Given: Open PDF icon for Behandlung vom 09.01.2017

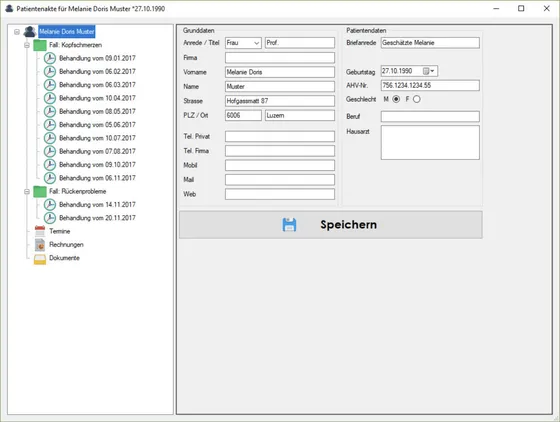Looking at the screenshot, I should click(x=50, y=58).
